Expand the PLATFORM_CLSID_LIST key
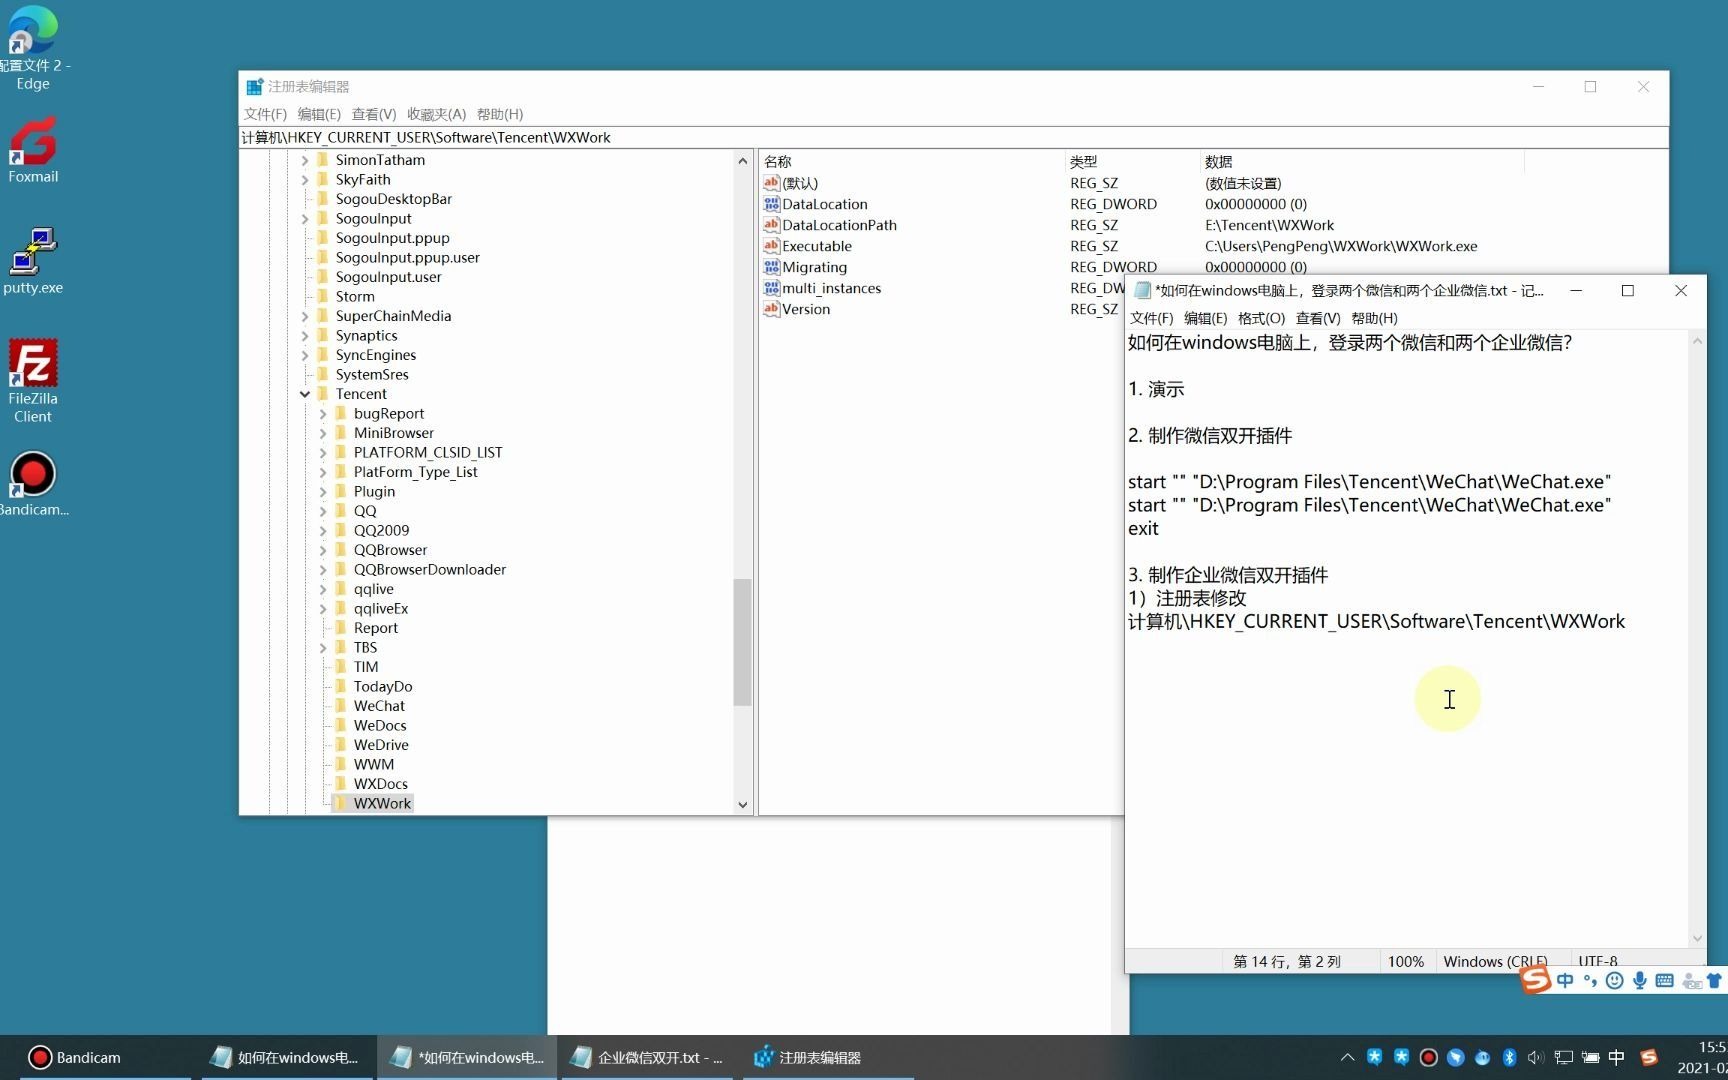1728x1080 pixels. (323, 453)
